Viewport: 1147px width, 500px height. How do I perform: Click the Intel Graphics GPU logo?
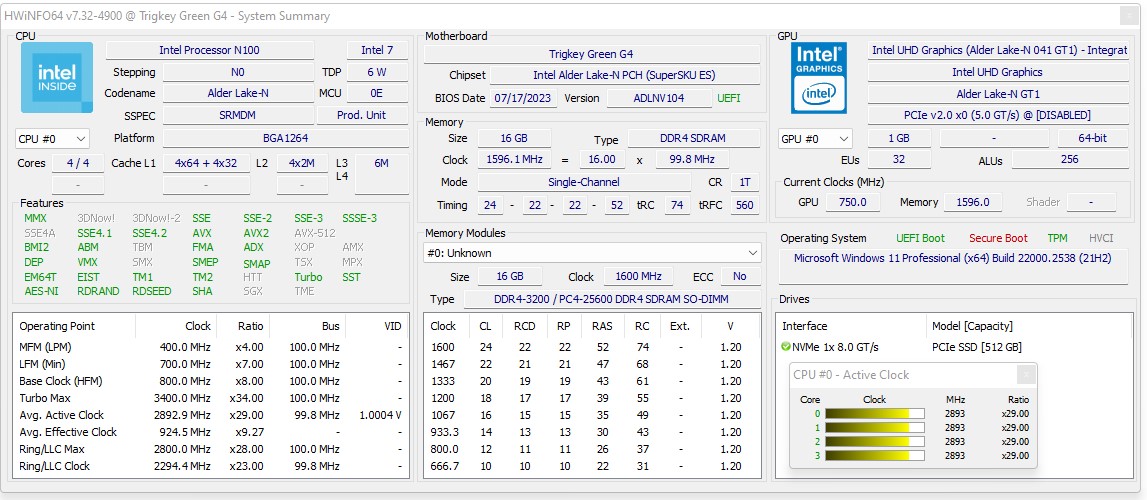coord(819,78)
